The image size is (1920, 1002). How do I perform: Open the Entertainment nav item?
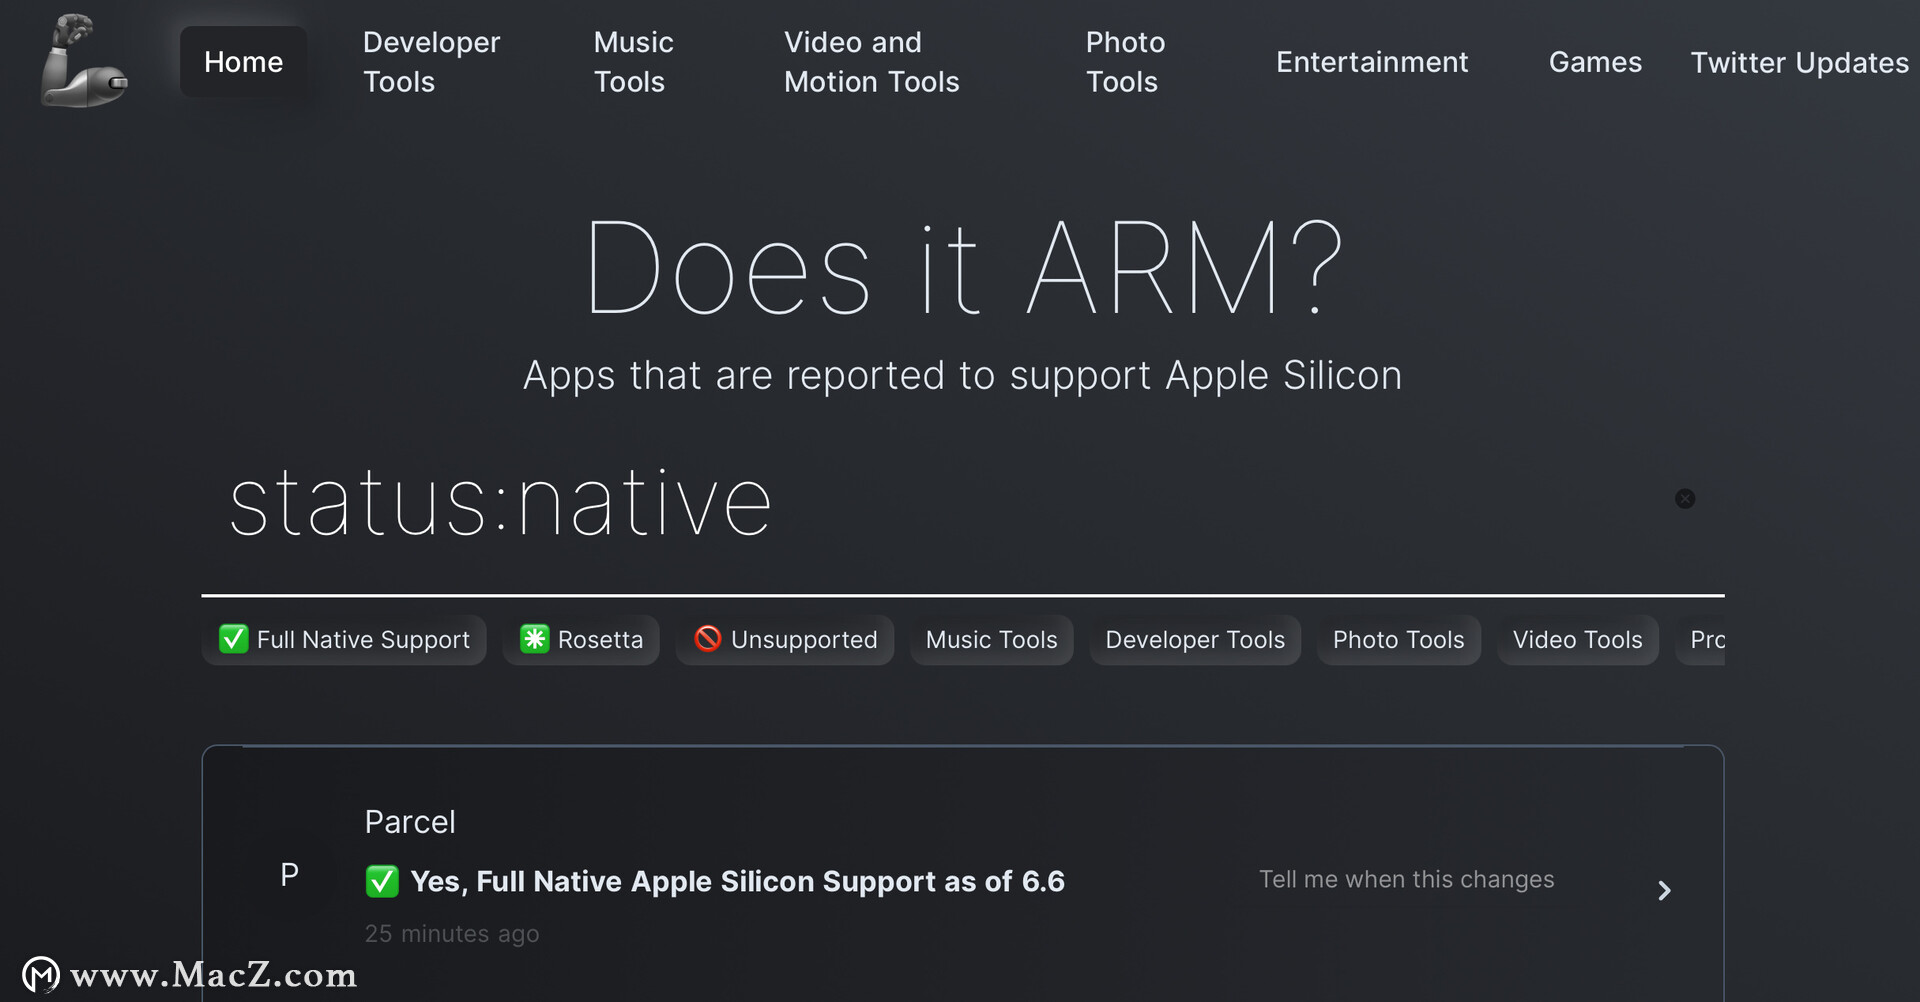(1372, 62)
